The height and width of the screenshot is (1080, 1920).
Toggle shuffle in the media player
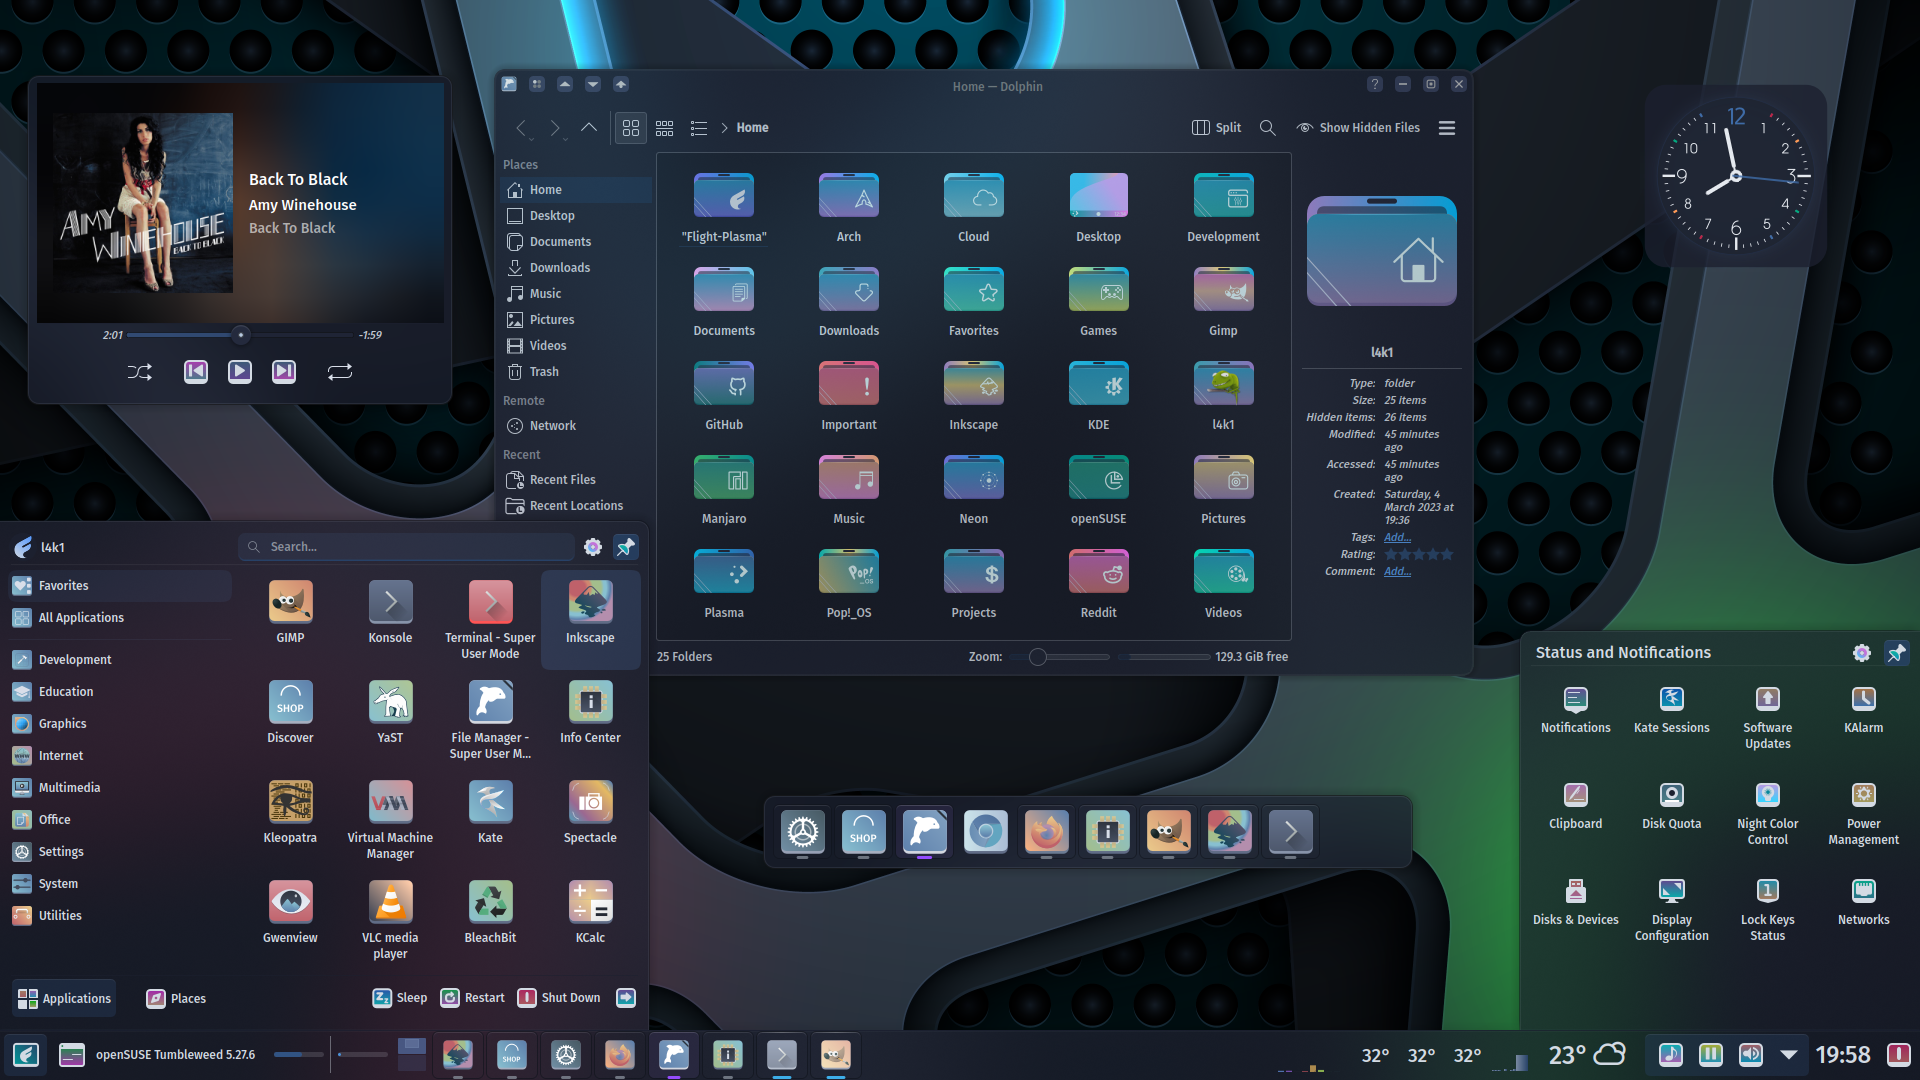coord(140,372)
